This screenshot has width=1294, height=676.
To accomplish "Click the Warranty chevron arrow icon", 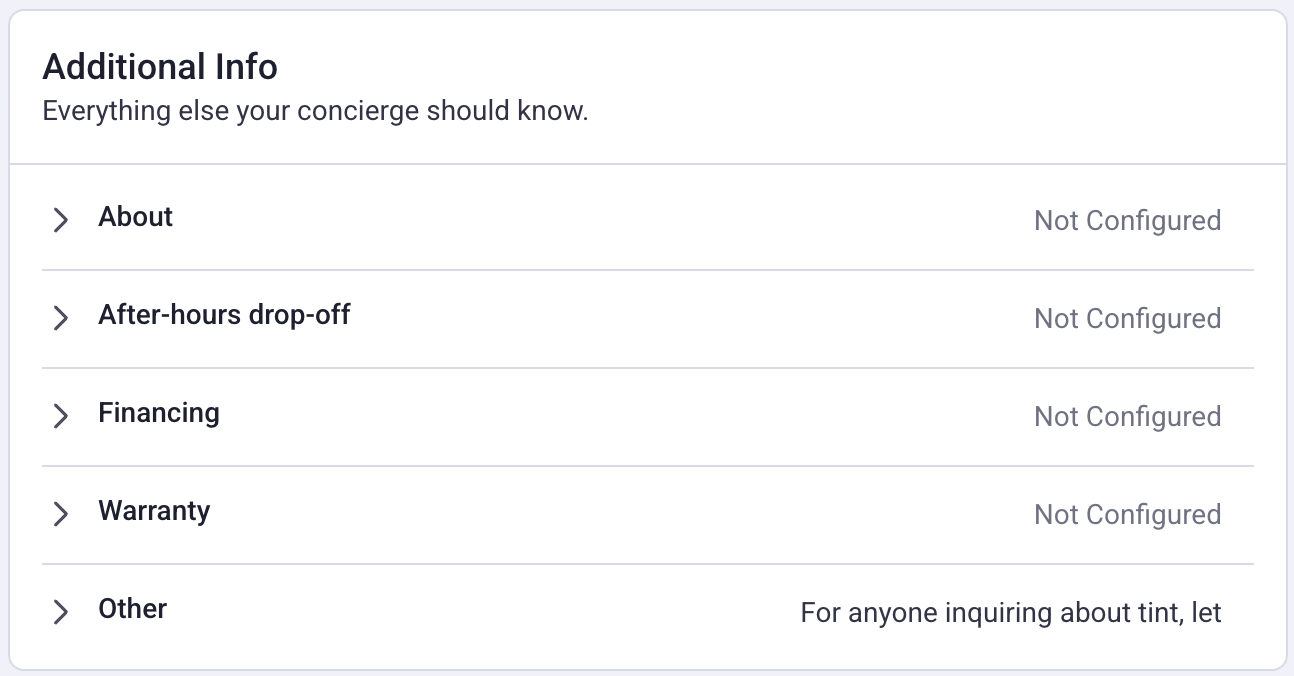I will (61, 514).
